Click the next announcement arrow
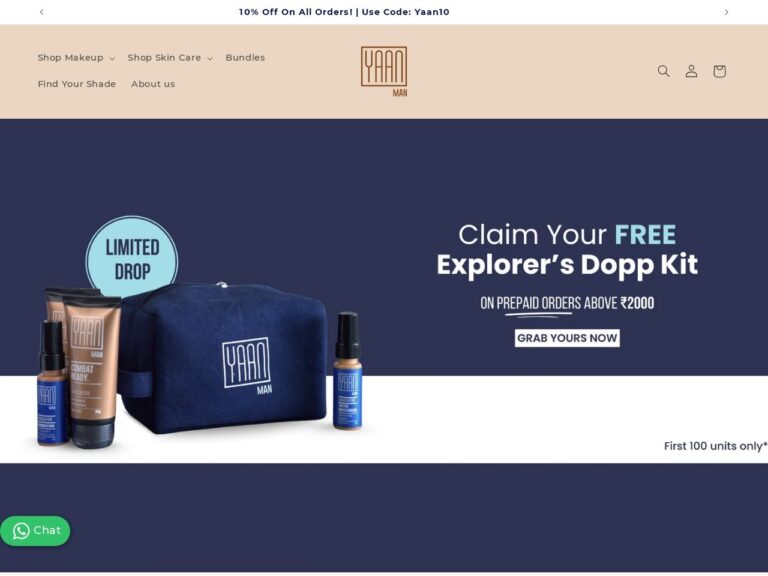 pyautogui.click(x=726, y=12)
